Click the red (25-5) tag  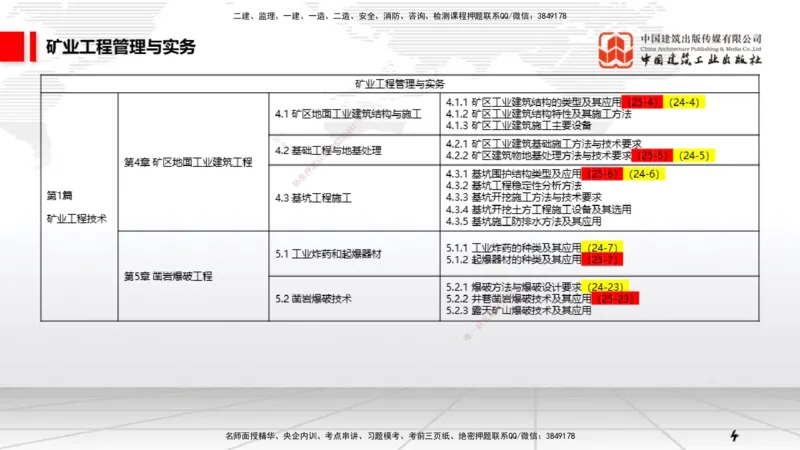tap(653, 156)
